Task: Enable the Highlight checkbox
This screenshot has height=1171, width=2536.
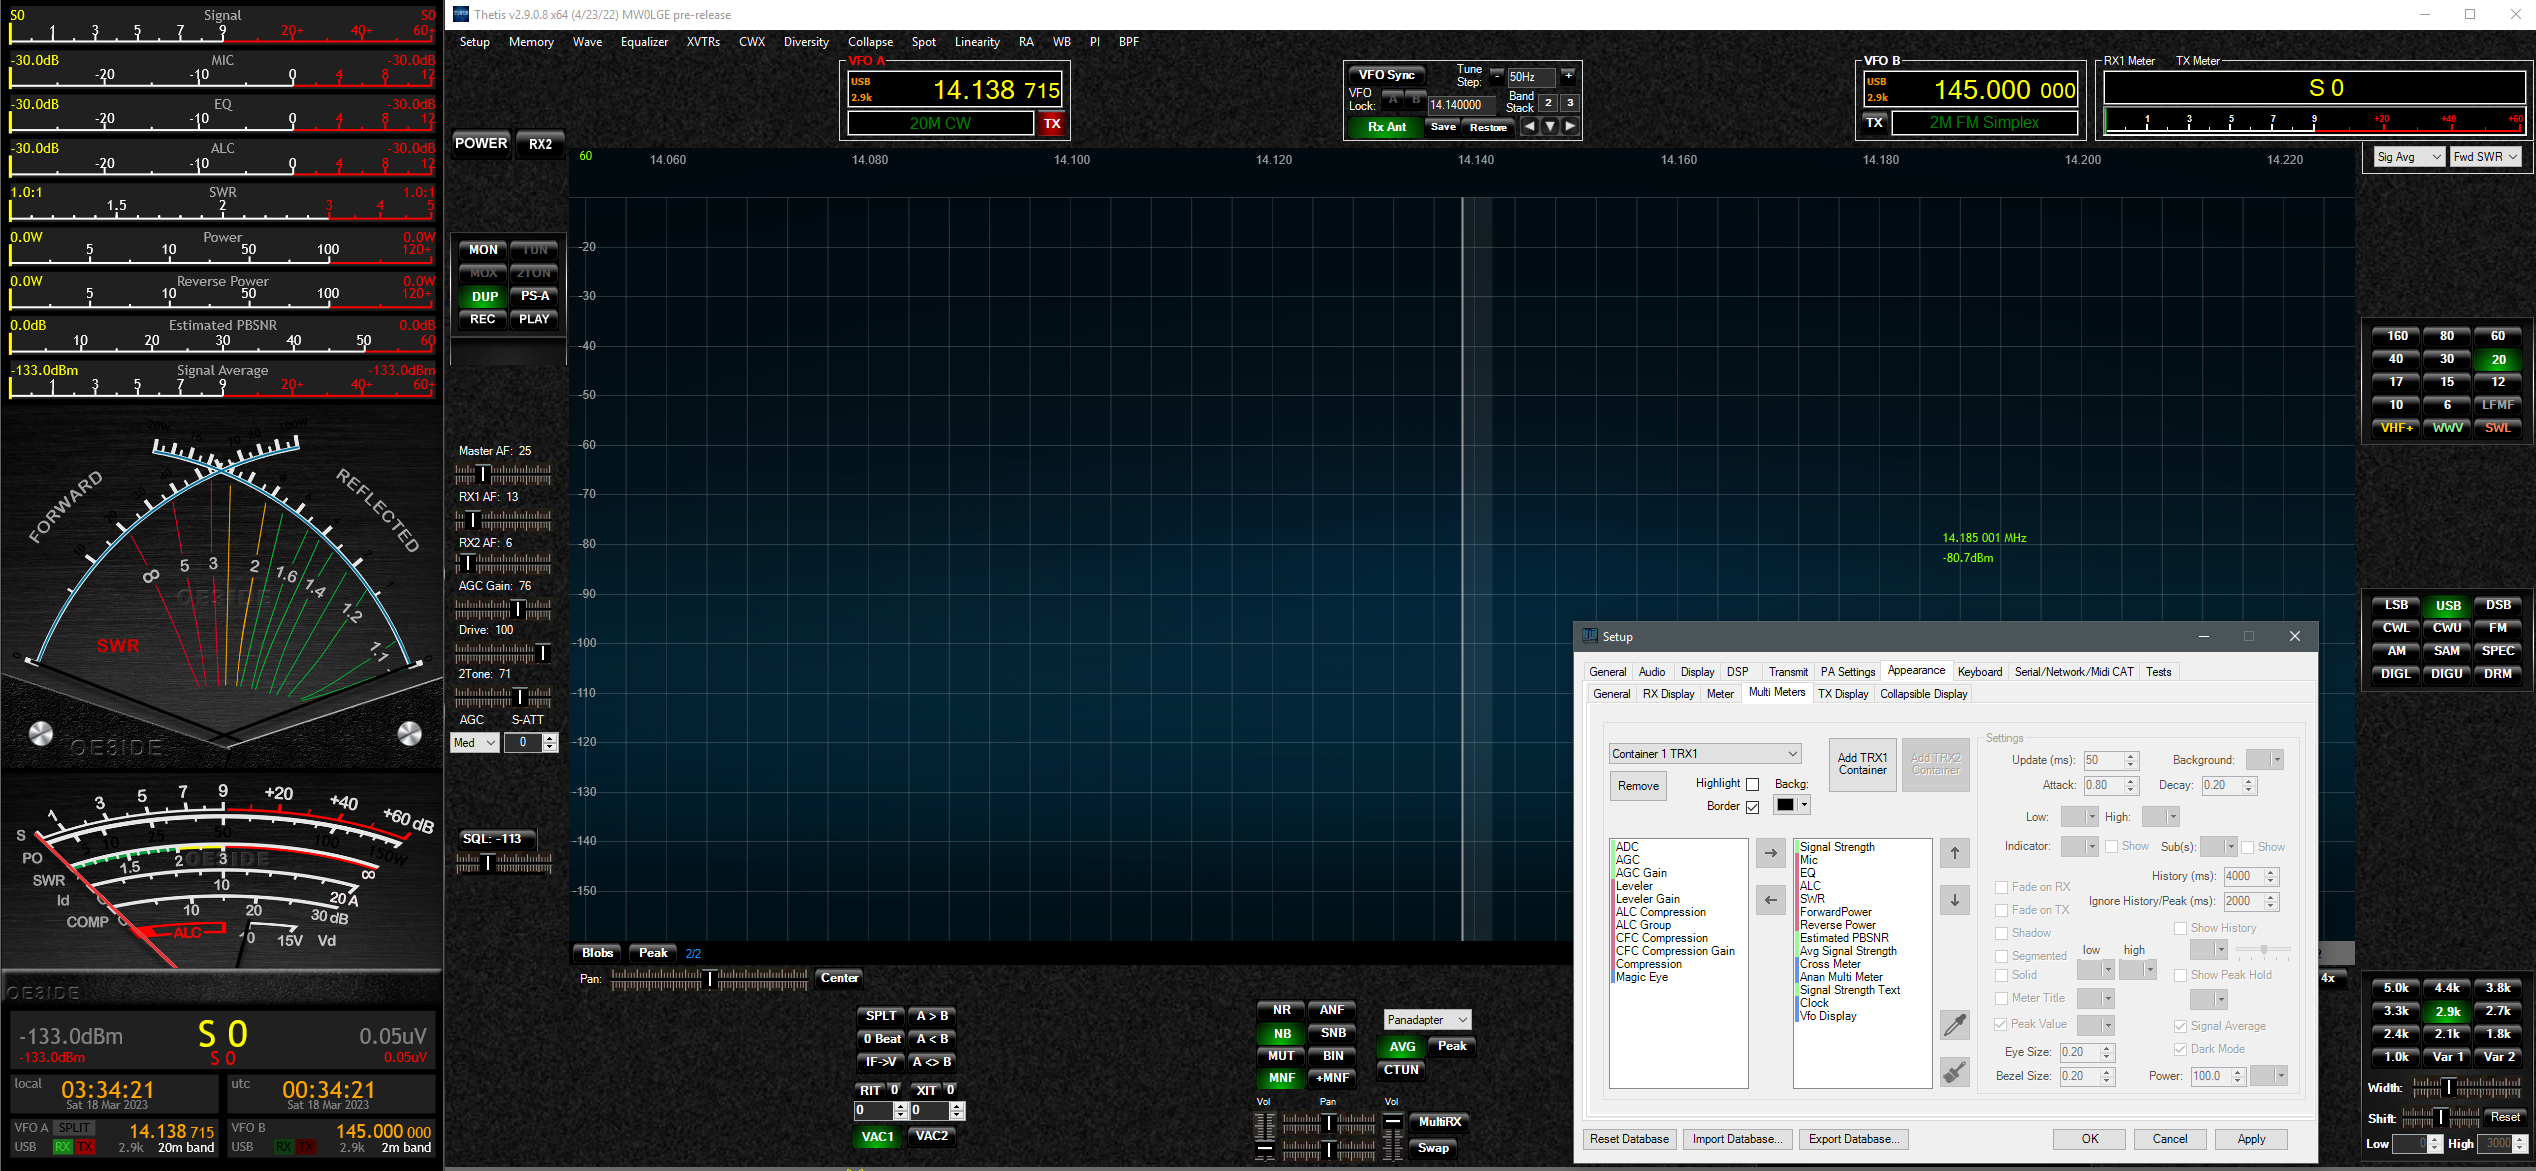Action: 1752,784
